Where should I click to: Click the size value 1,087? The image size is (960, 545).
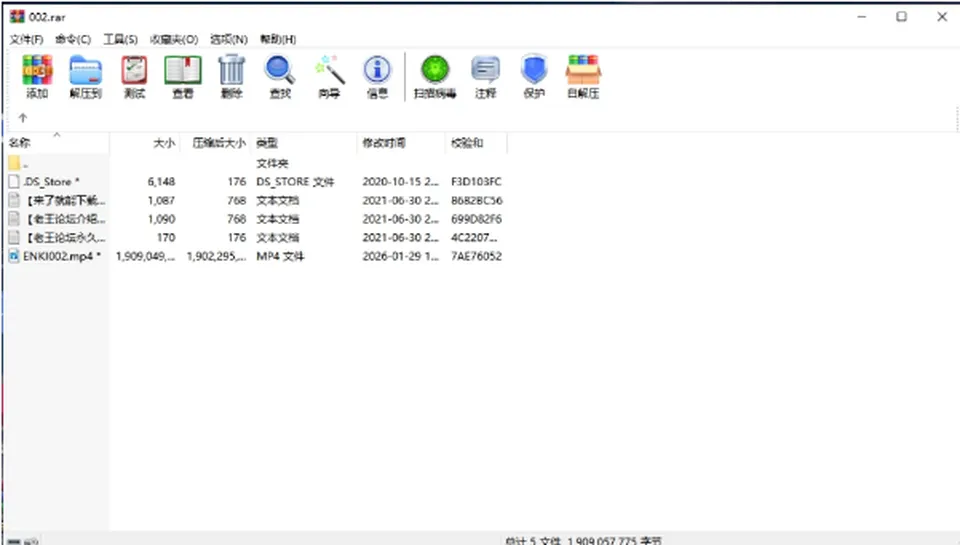tap(161, 200)
